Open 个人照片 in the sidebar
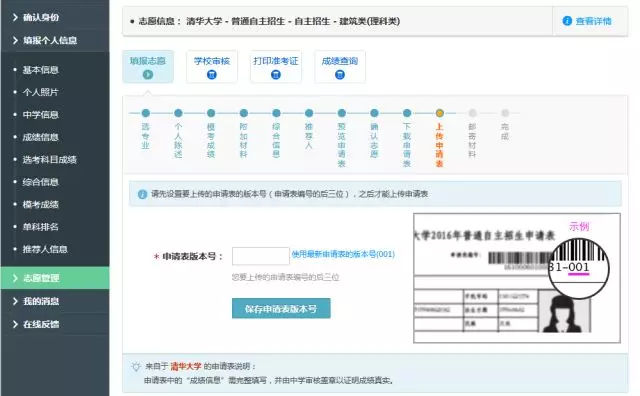640x396 pixels. 40,92
